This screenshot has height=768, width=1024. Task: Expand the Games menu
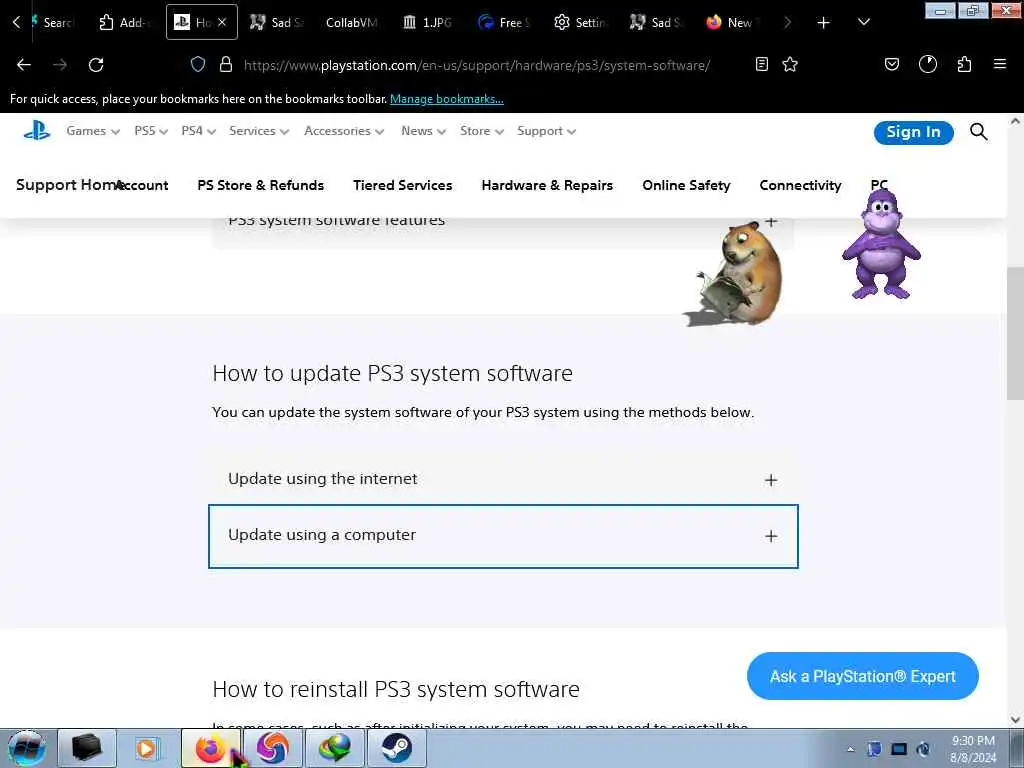click(93, 131)
